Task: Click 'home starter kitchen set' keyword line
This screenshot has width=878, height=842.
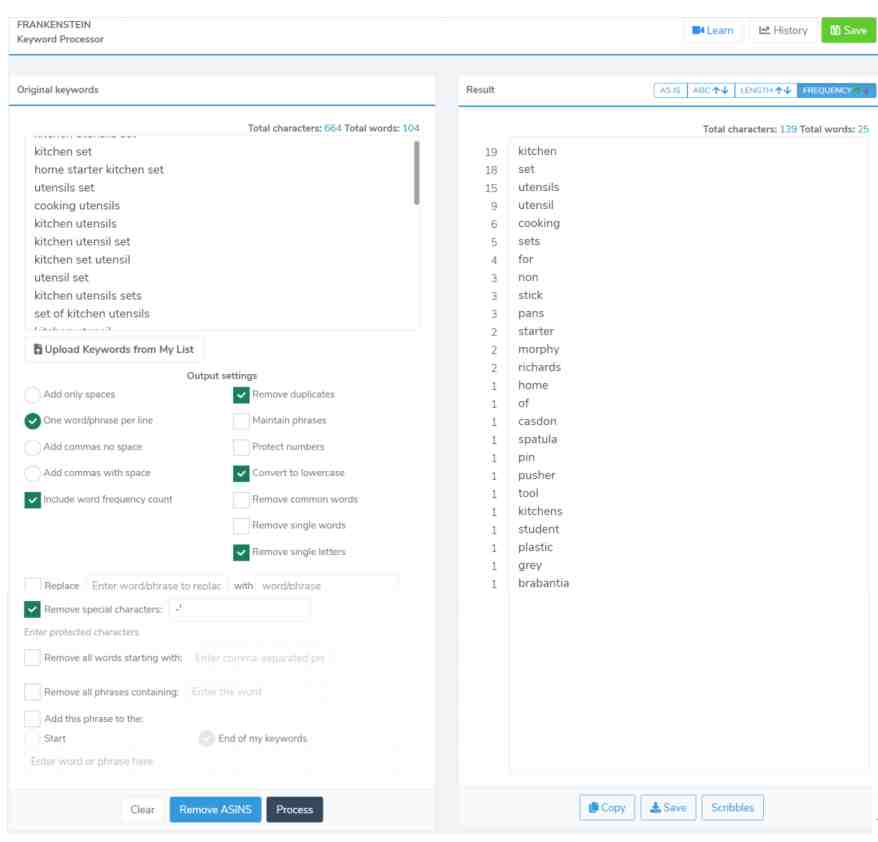Action: coord(99,170)
